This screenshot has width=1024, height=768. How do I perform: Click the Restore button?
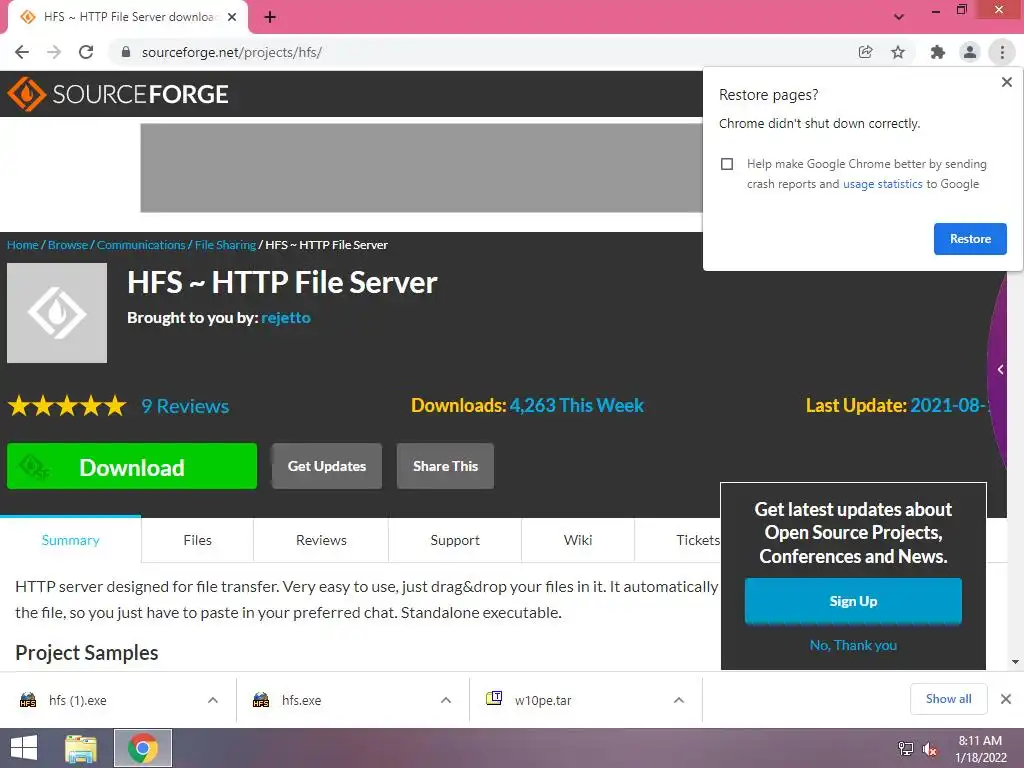[x=970, y=238]
